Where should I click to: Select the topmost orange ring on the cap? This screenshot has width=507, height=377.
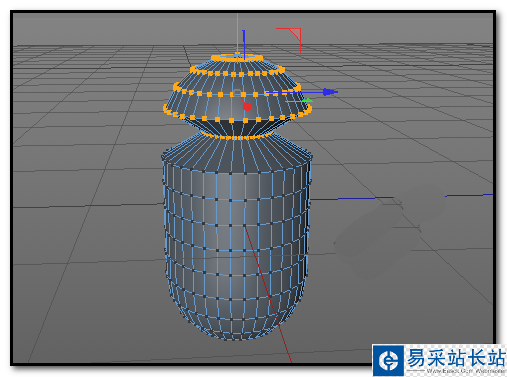click(237, 58)
